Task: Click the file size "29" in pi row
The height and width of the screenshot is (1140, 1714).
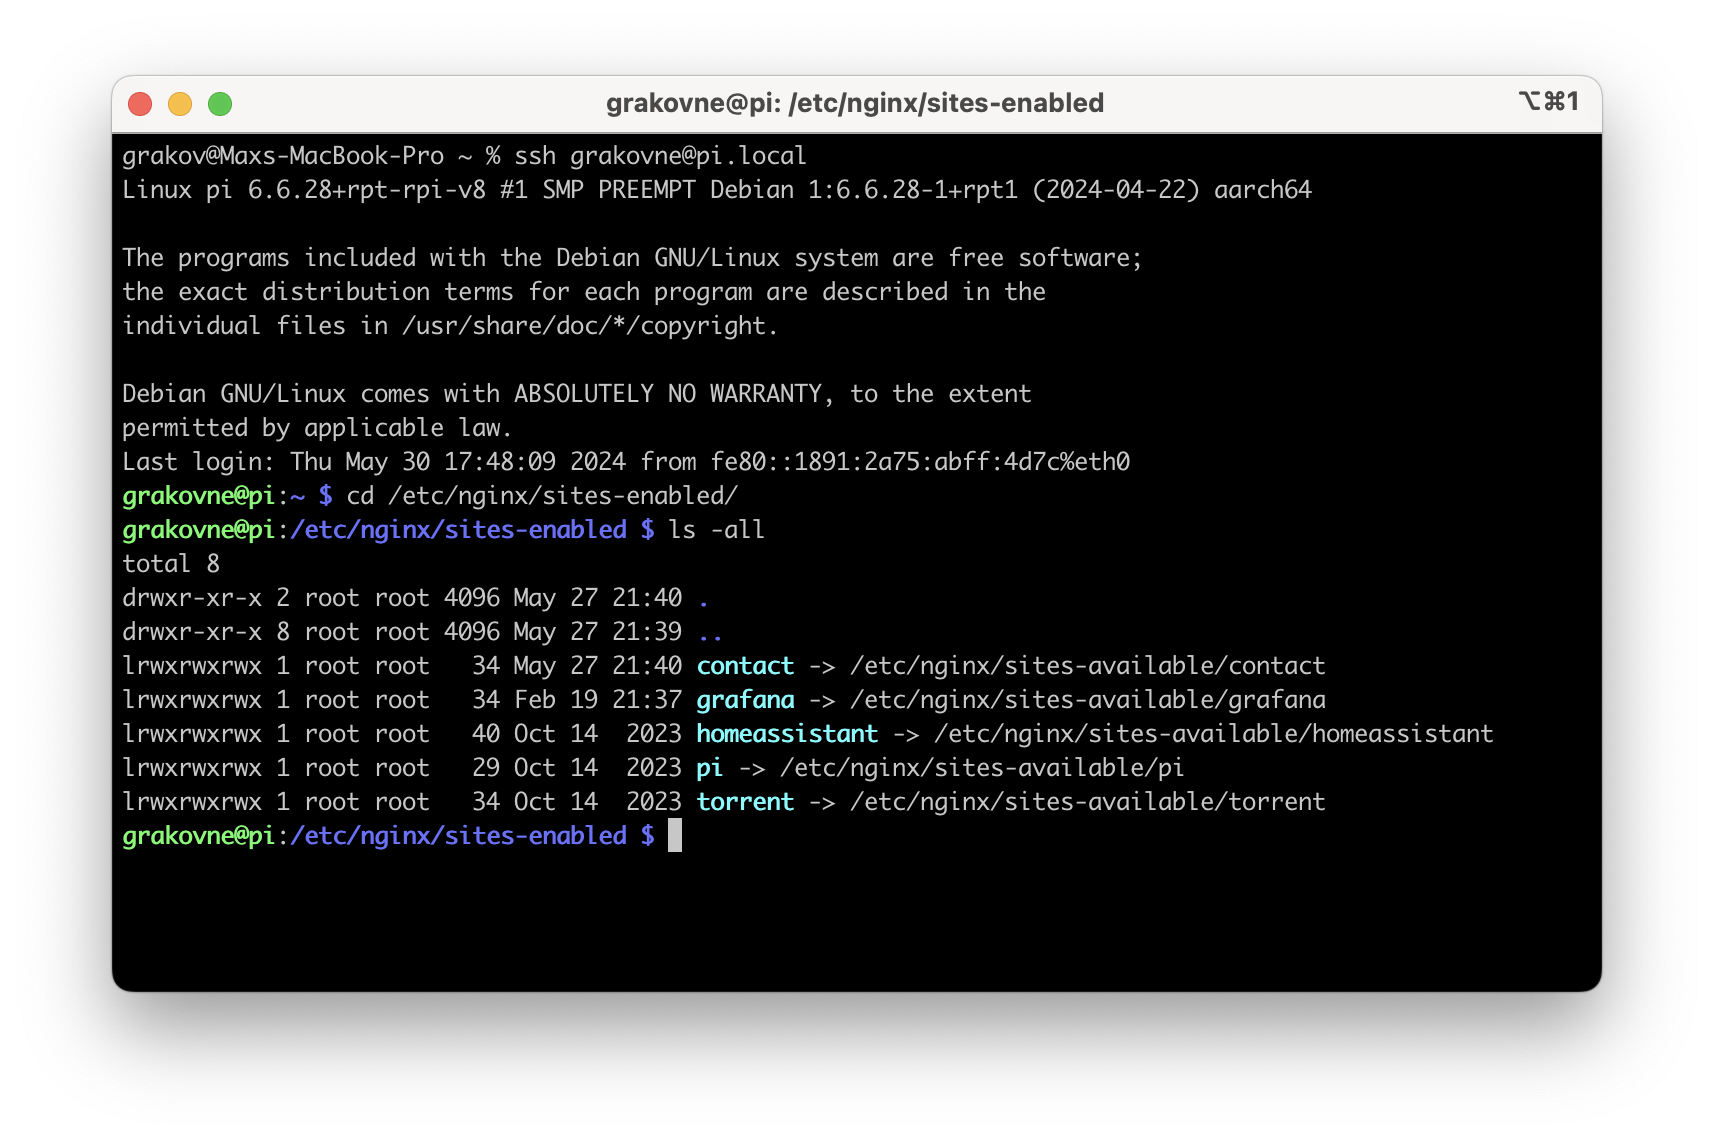Action: pyautogui.click(x=486, y=768)
